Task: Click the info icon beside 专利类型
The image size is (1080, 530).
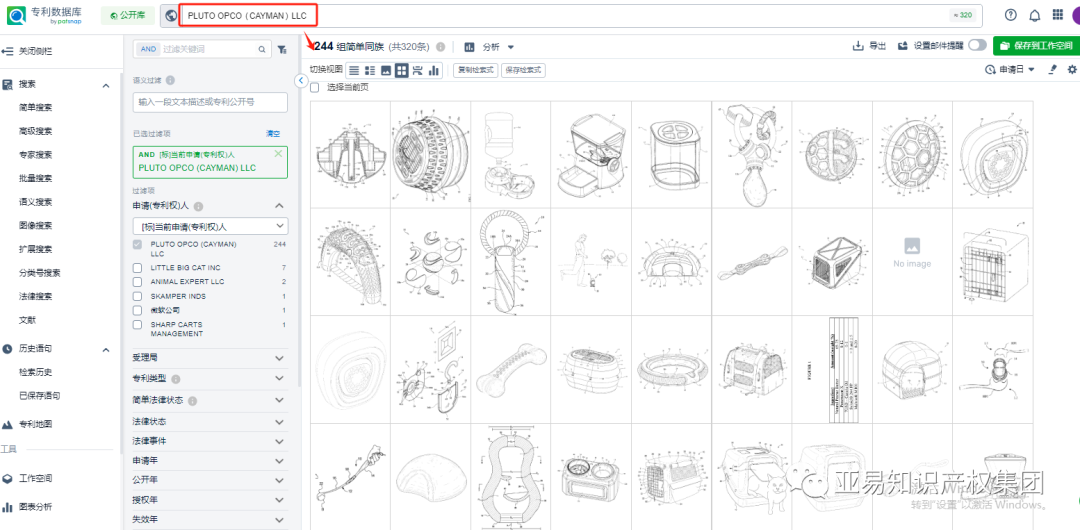Action: [176, 379]
